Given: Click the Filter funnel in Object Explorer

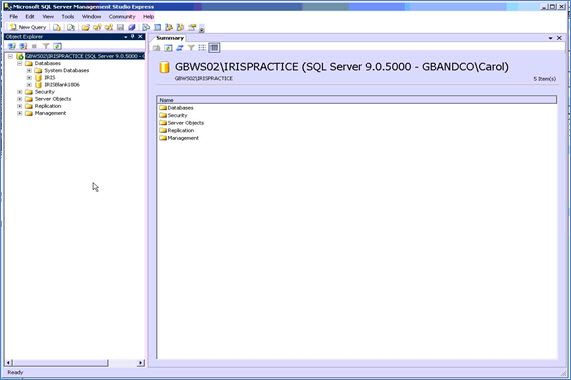Looking at the screenshot, I should (x=46, y=46).
